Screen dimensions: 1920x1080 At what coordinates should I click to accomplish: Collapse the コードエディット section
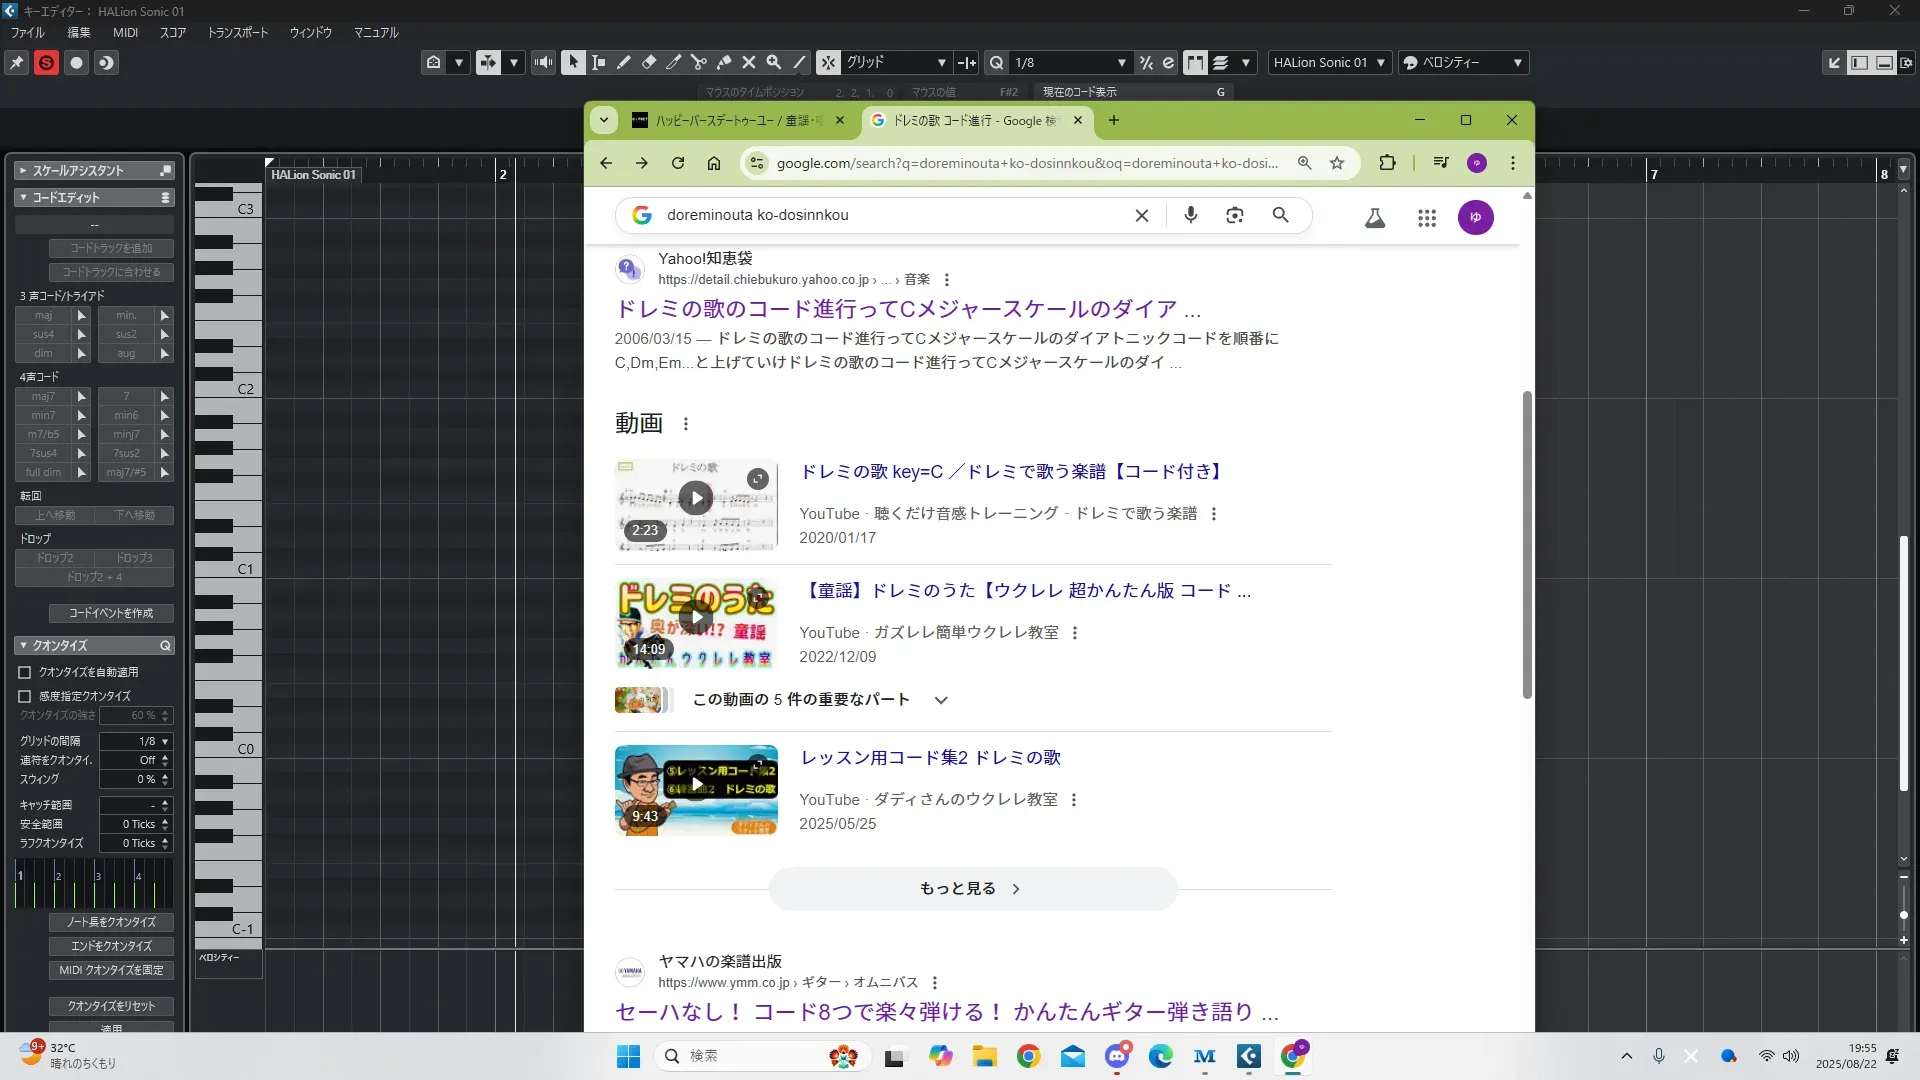click(x=23, y=198)
